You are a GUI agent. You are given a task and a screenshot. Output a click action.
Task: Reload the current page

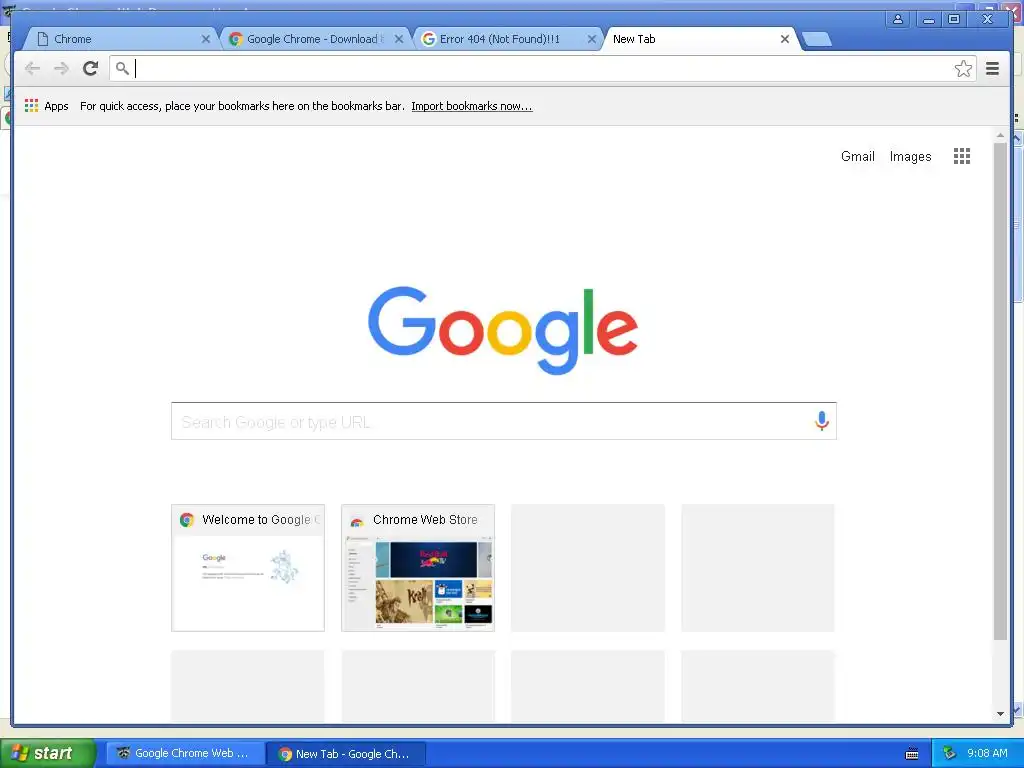[x=90, y=68]
